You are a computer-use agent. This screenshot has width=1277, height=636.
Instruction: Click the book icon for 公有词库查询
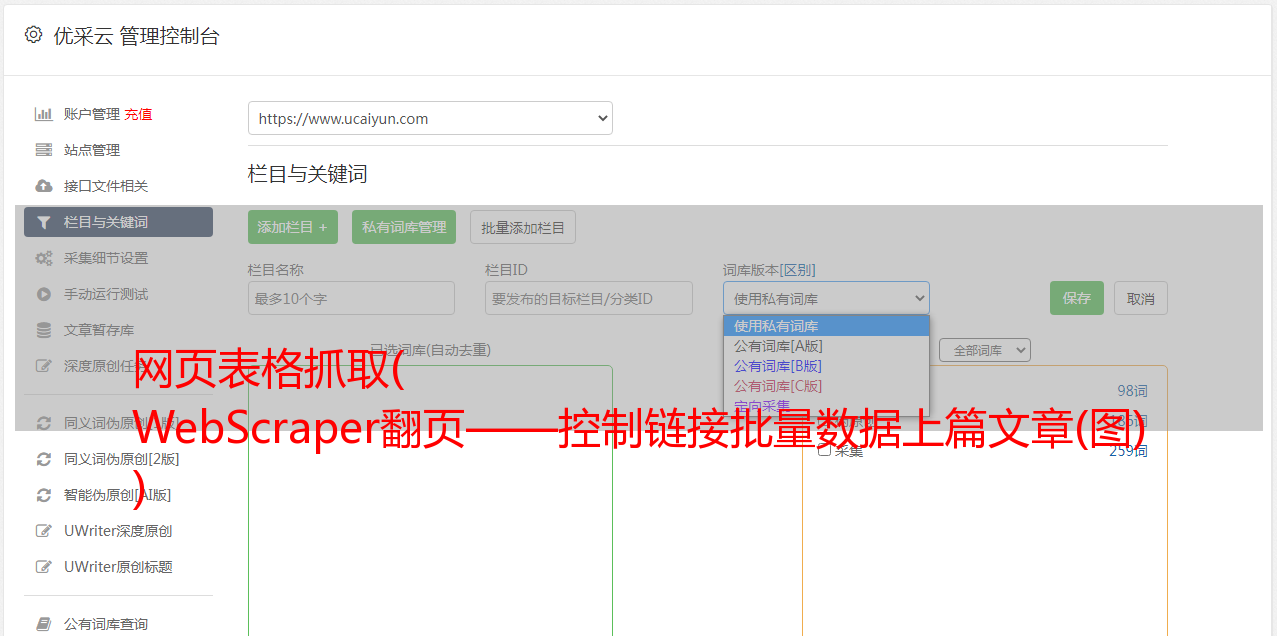(x=43, y=624)
